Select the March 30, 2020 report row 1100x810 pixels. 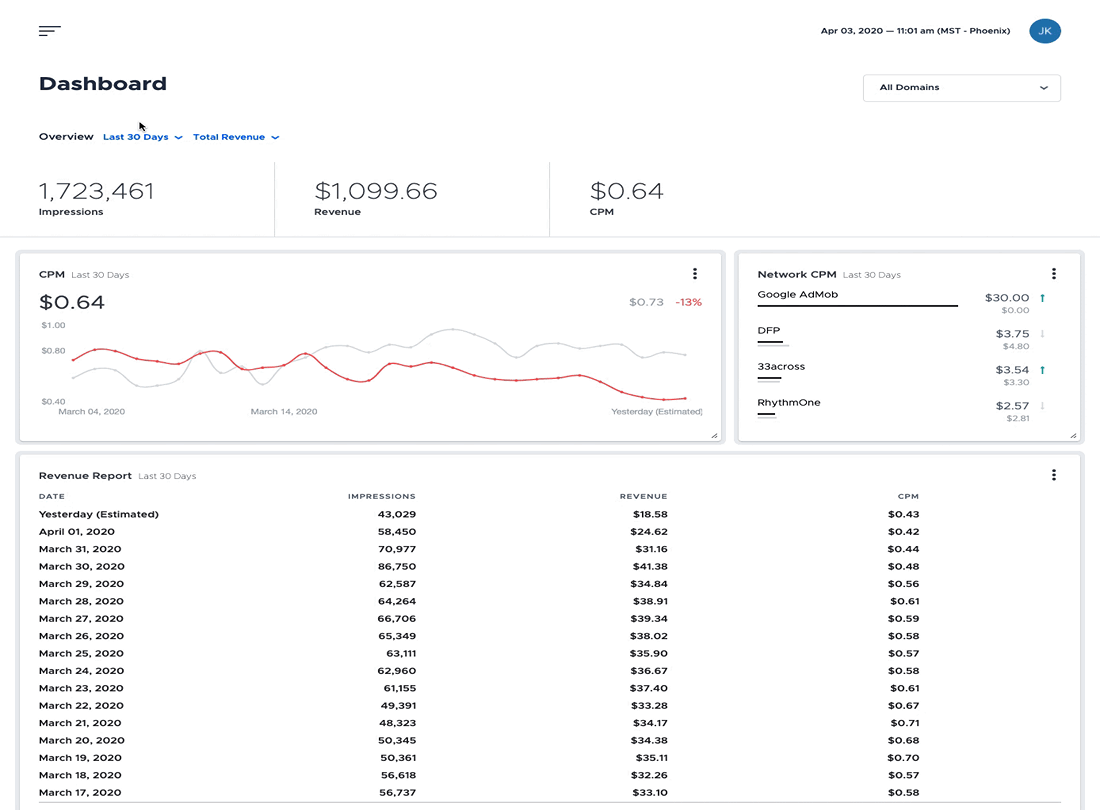point(549,566)
